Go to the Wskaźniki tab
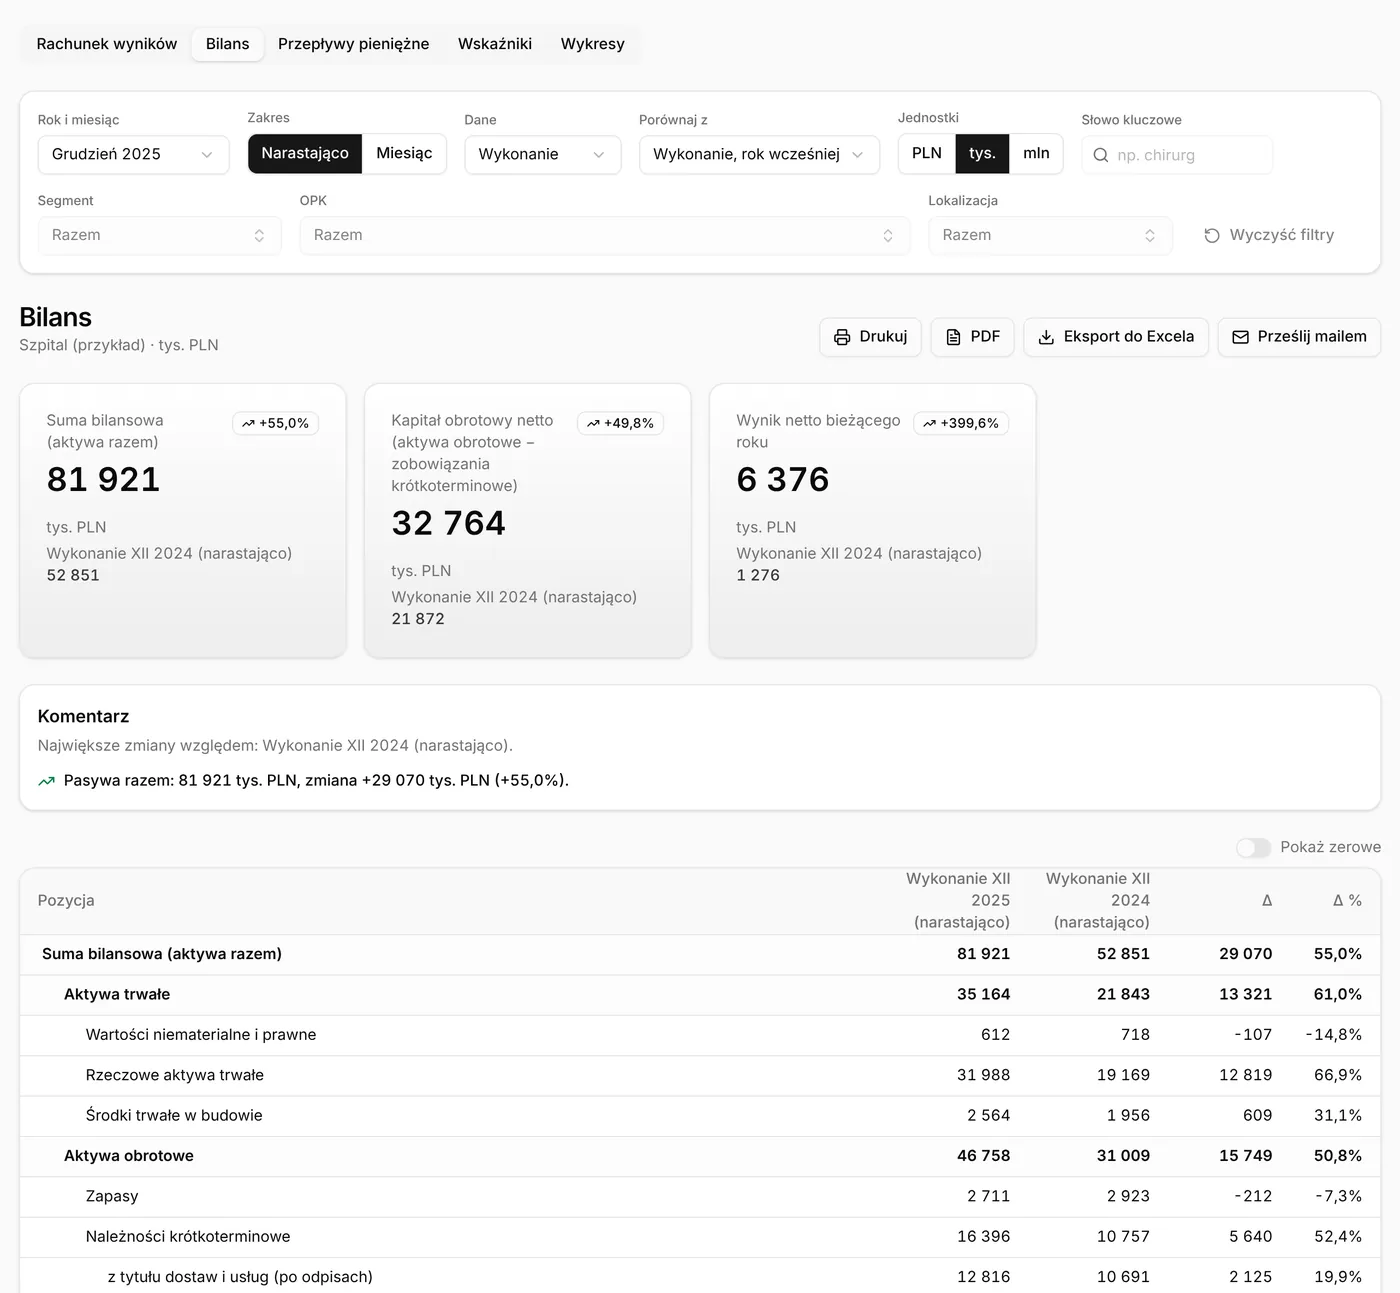The width and height of the screenshot is (1400, 1293). (x=495, y=44)
